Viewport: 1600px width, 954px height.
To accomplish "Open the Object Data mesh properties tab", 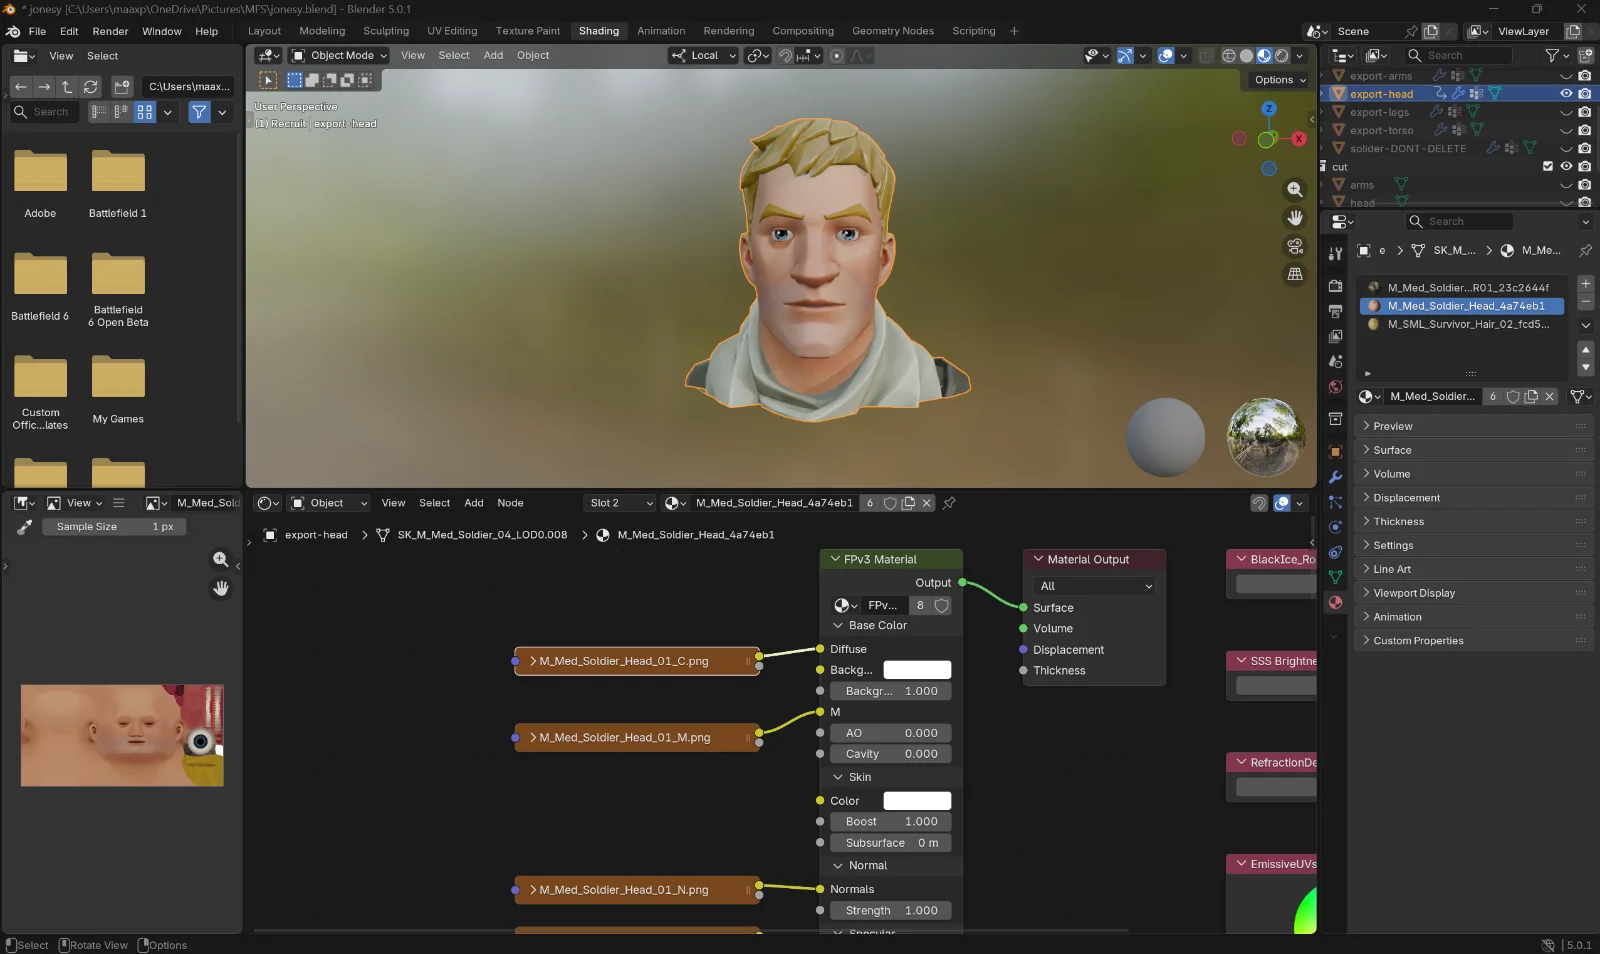I will click(x=1335, y=577).
